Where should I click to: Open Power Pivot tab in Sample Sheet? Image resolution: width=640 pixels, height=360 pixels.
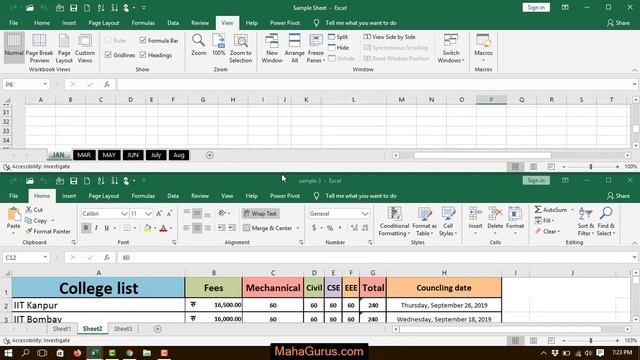(284, 23)
